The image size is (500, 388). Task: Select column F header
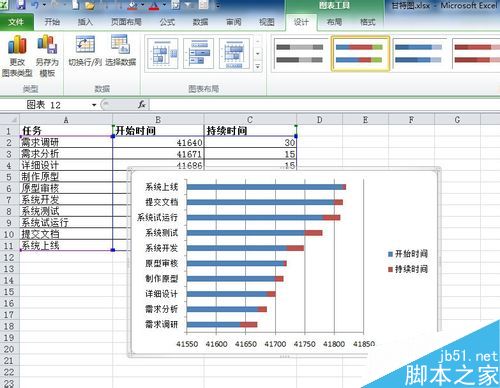tap(411, 120)
